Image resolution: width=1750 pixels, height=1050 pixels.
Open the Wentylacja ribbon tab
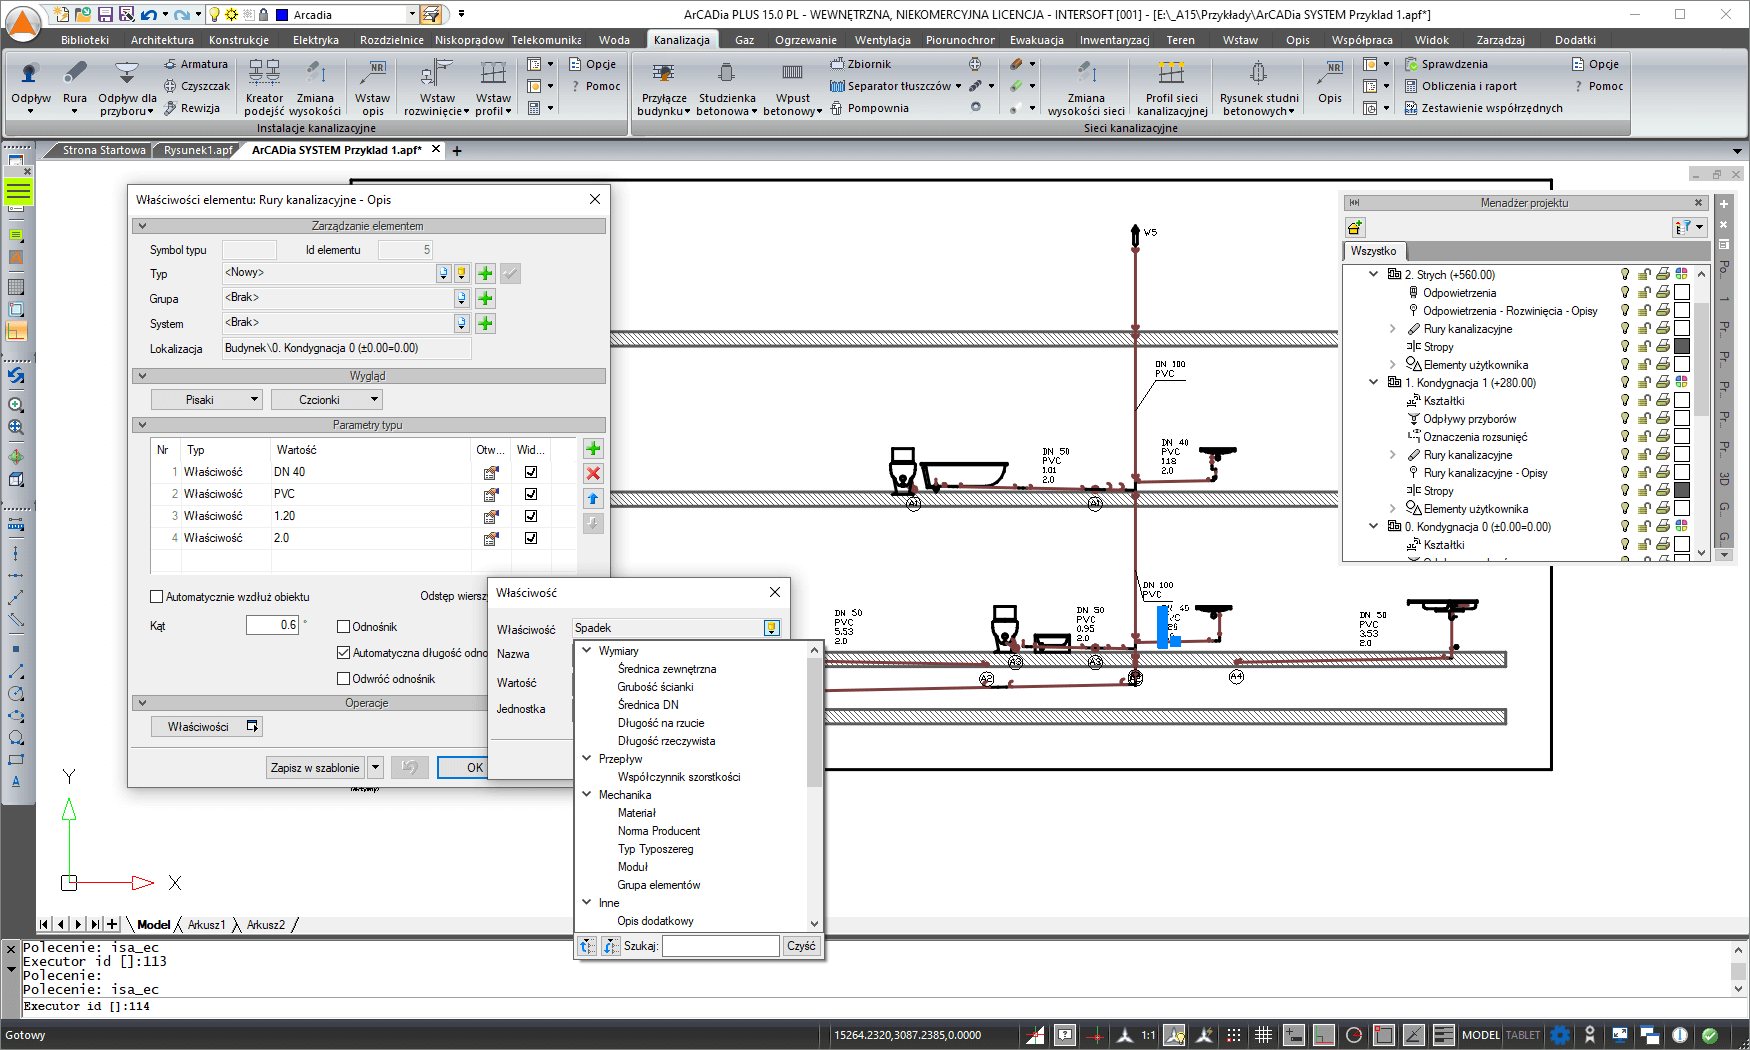882,40
